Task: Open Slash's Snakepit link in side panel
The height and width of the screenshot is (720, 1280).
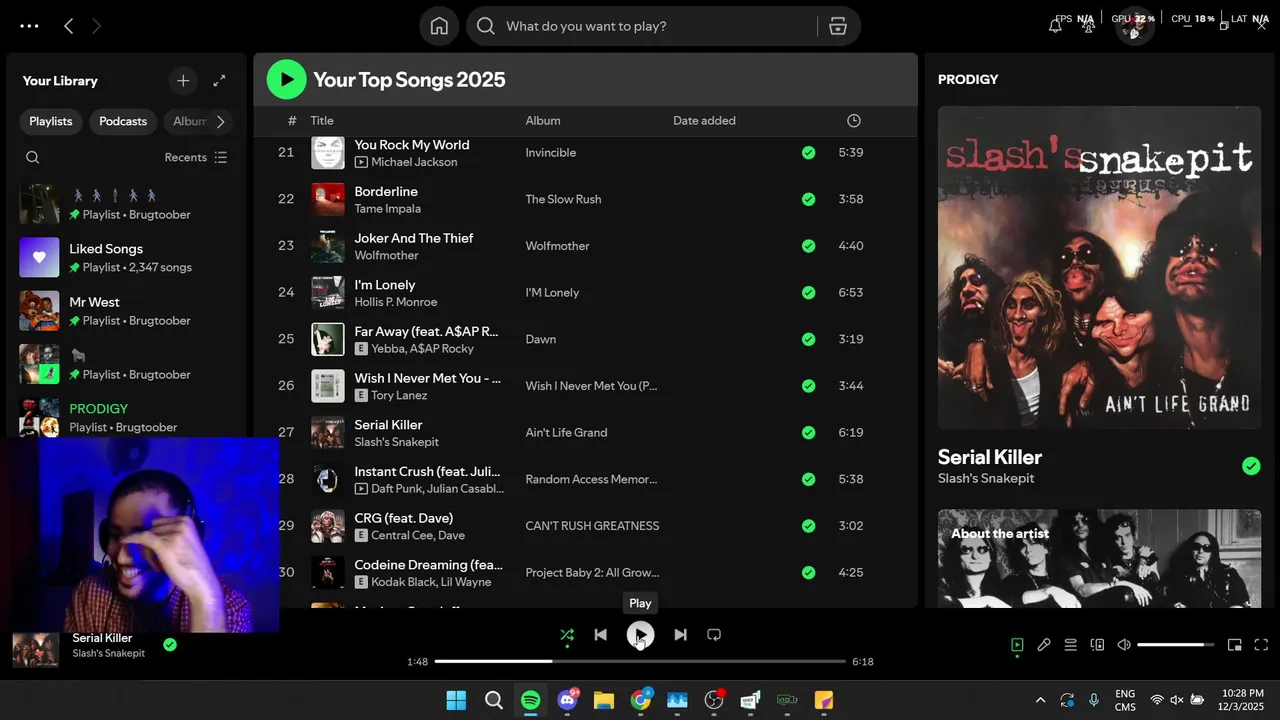Action: click(986, 479)
